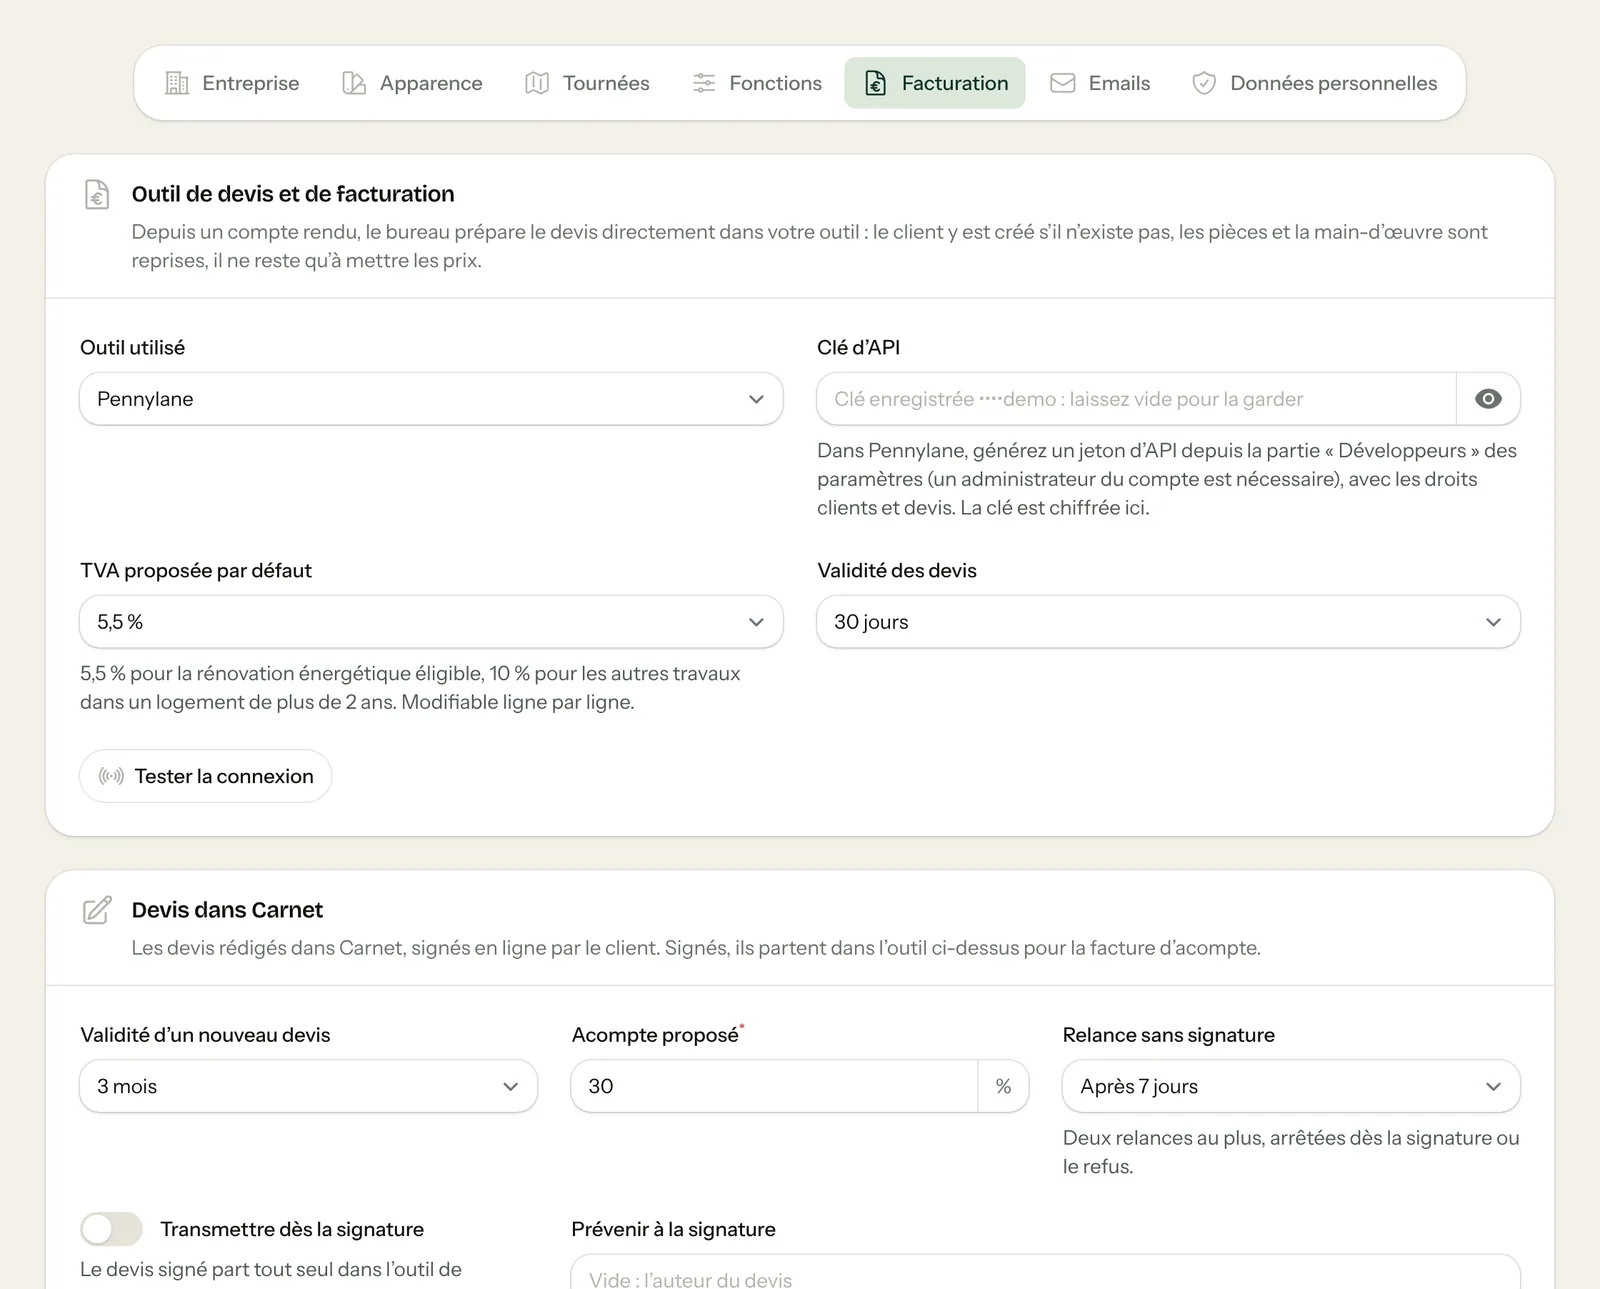Open the Validité des devis 30 jours dropdown
This screenshot has height=1289, width=1600.
click(1168, 622)
